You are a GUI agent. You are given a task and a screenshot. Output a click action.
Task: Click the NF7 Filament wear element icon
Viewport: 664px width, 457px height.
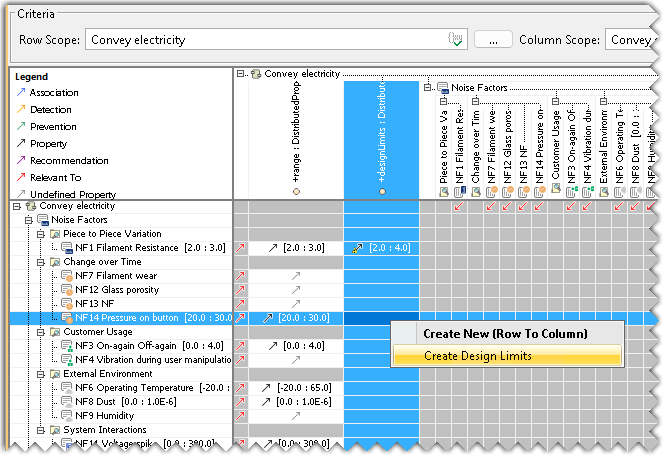(67, 276)
